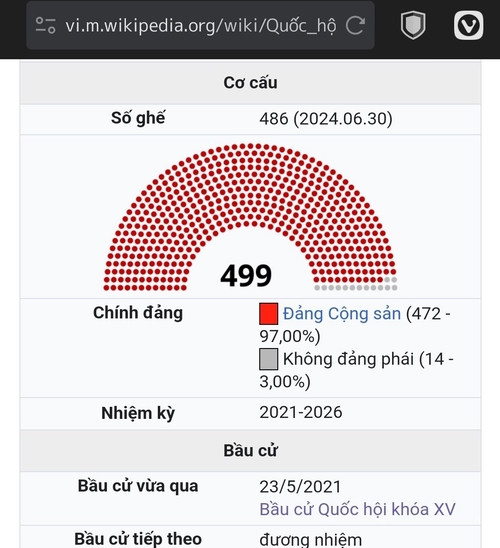
Task: Click the Bầu cử tiếp theo label
Action: point(138,539)
